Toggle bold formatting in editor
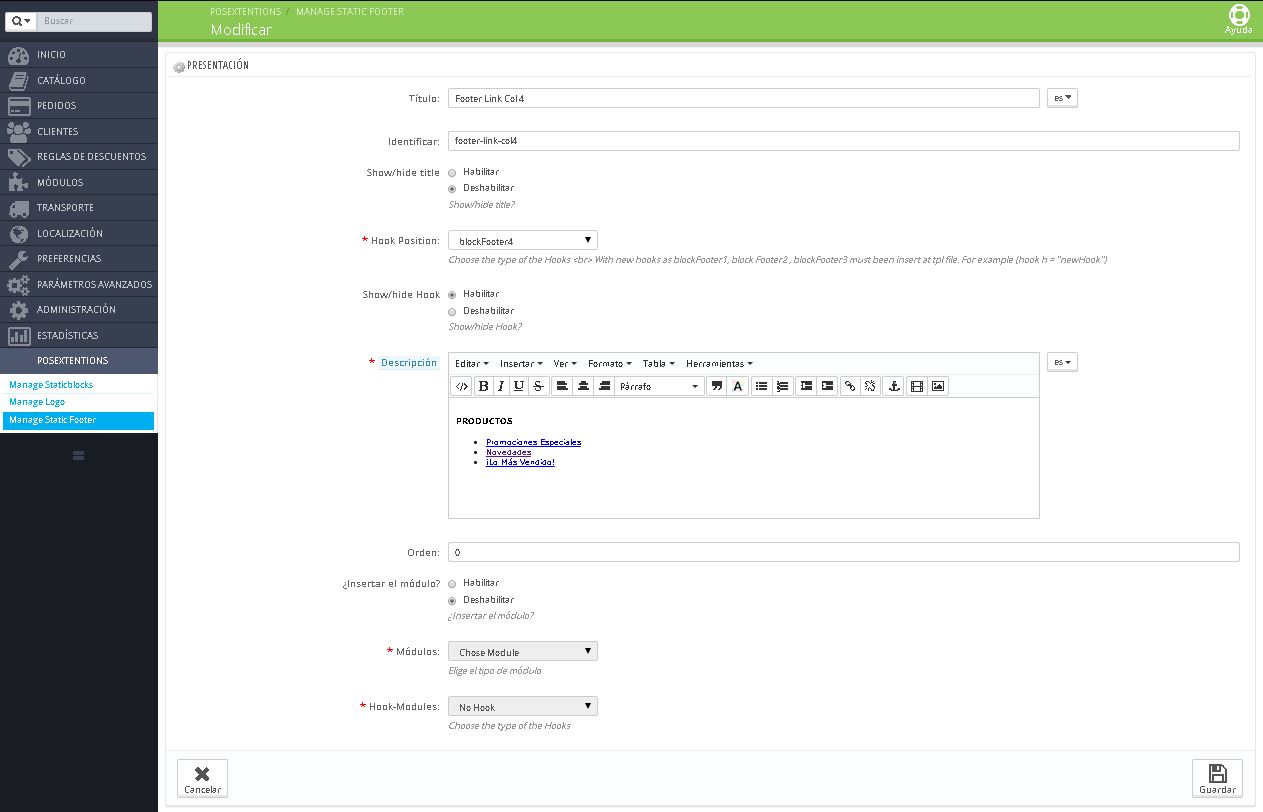The height and width of the screenshot is (812, 1263). [x=483, y=386]
